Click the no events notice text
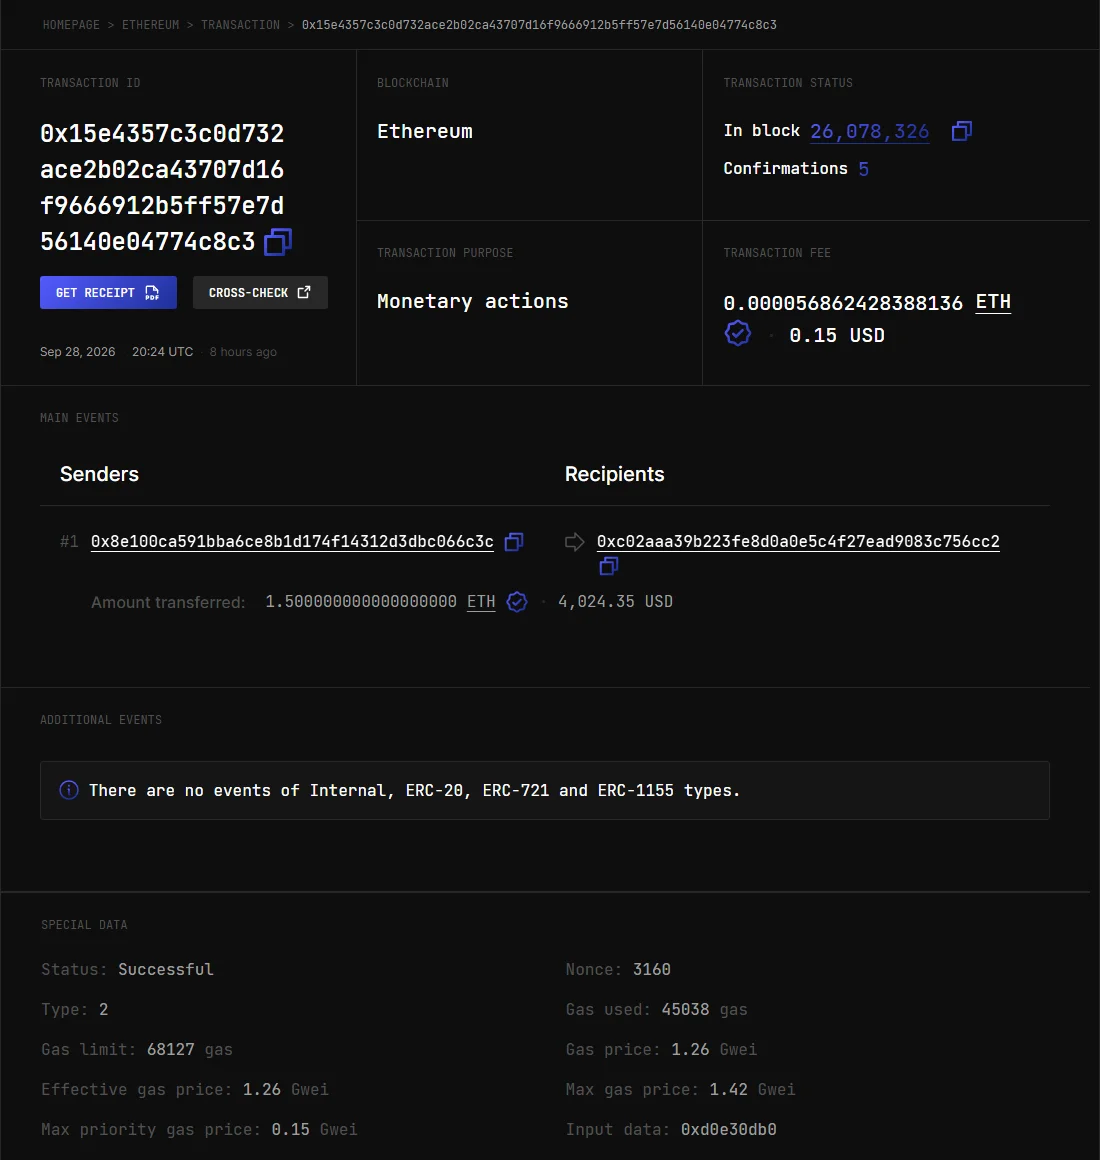This screenshot has width=1100, height=1160. point(414,790)
